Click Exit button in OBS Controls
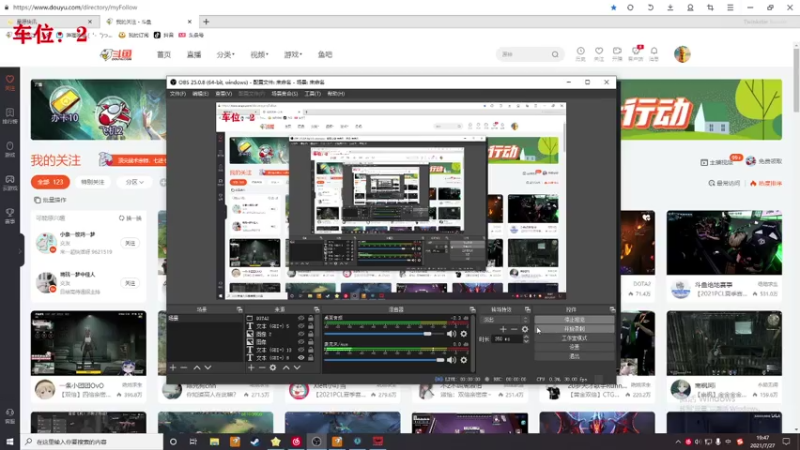 (574, 356)
